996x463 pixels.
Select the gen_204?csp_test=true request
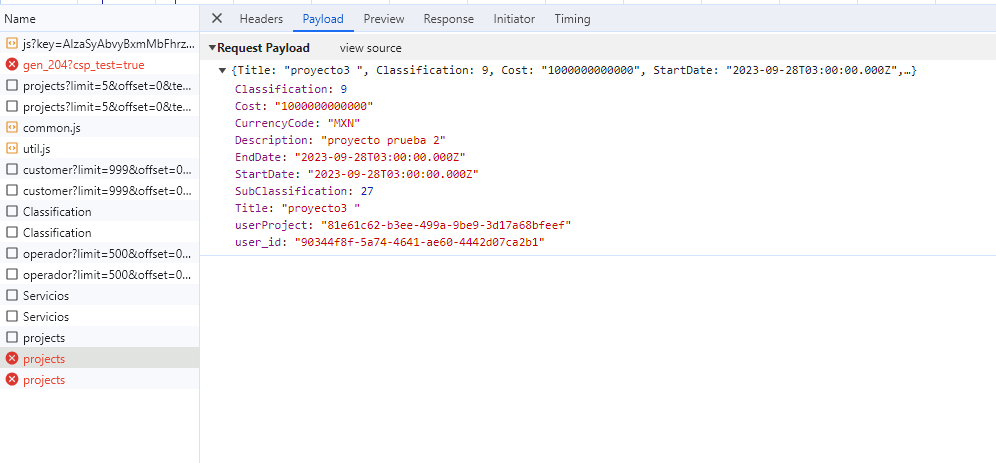point(83,65)
